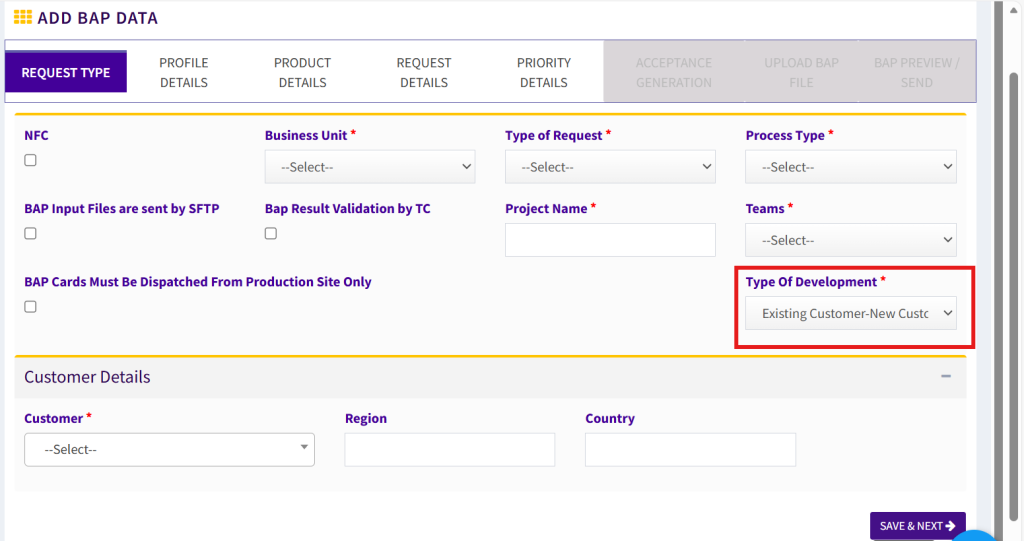1024x541 pixels.
Task: Expand the Type of Request dropdown
Action: click(x=610, y=167)
